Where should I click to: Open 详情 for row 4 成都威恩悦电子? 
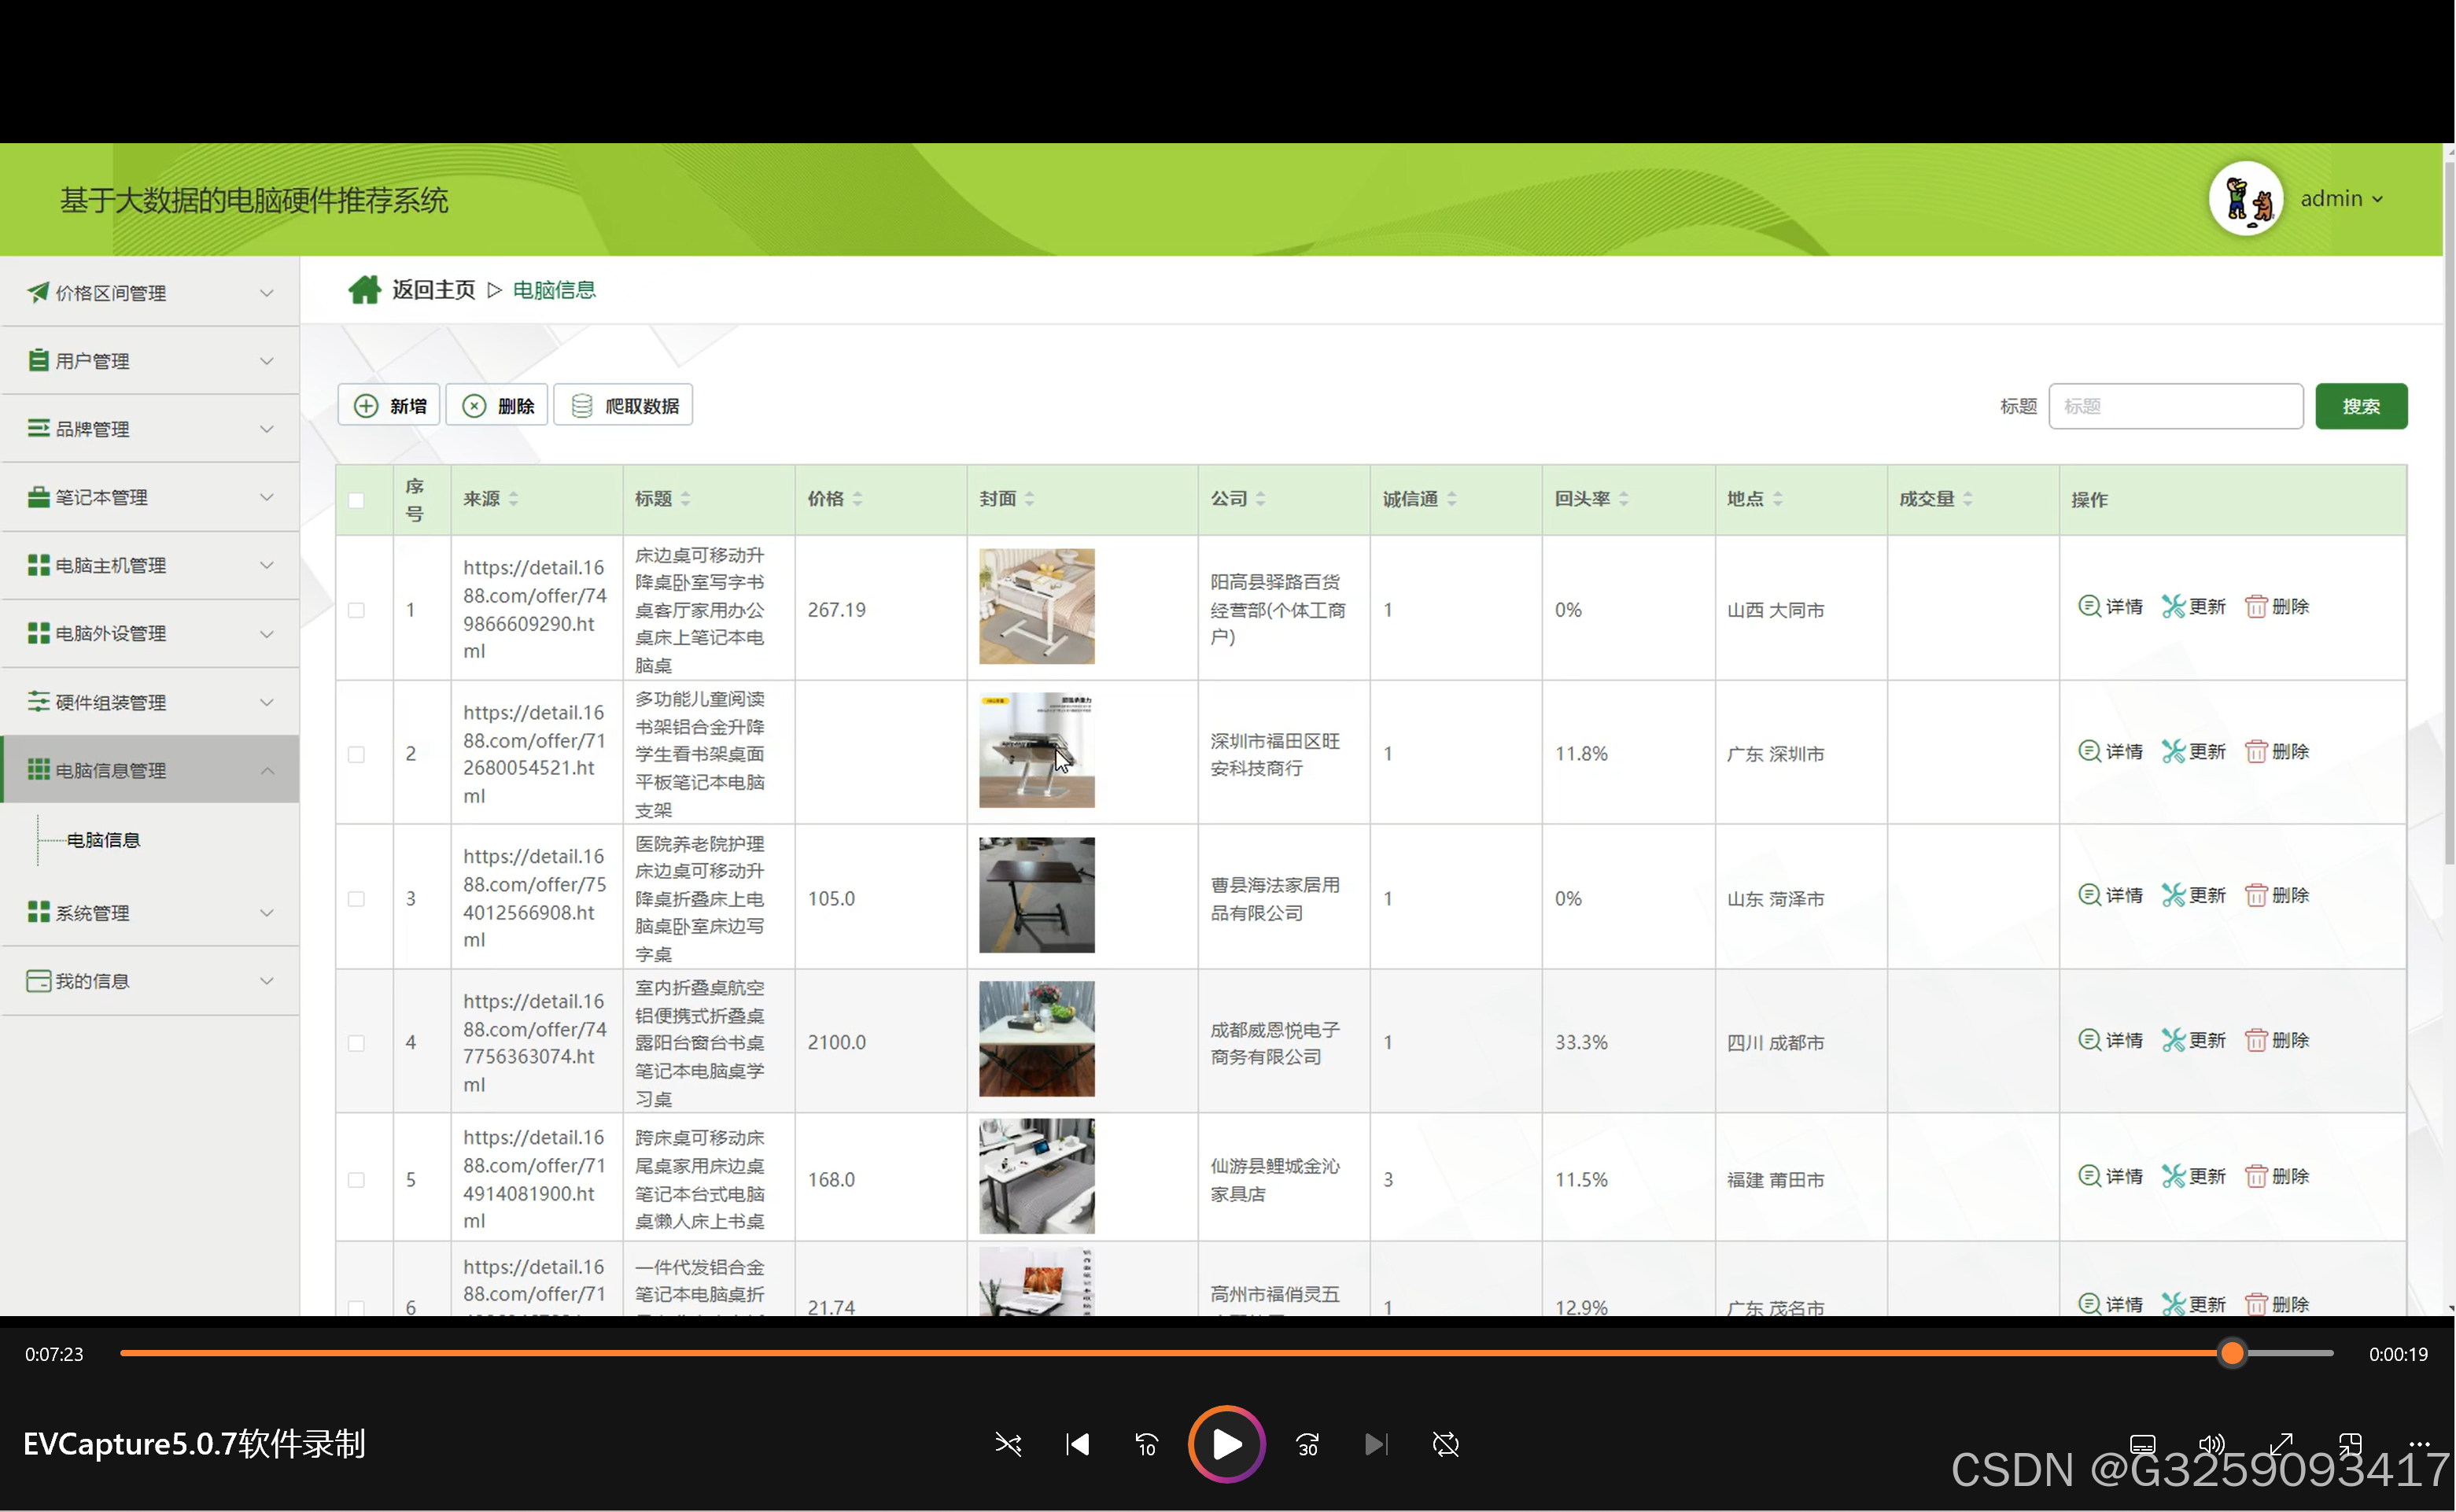[x=2111, y=1040]
